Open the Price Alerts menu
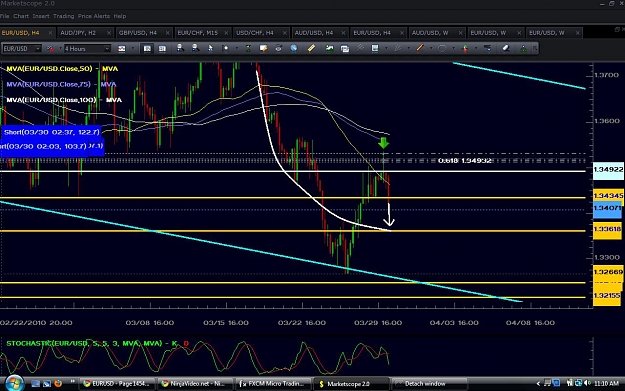 (x=94, y=16)
